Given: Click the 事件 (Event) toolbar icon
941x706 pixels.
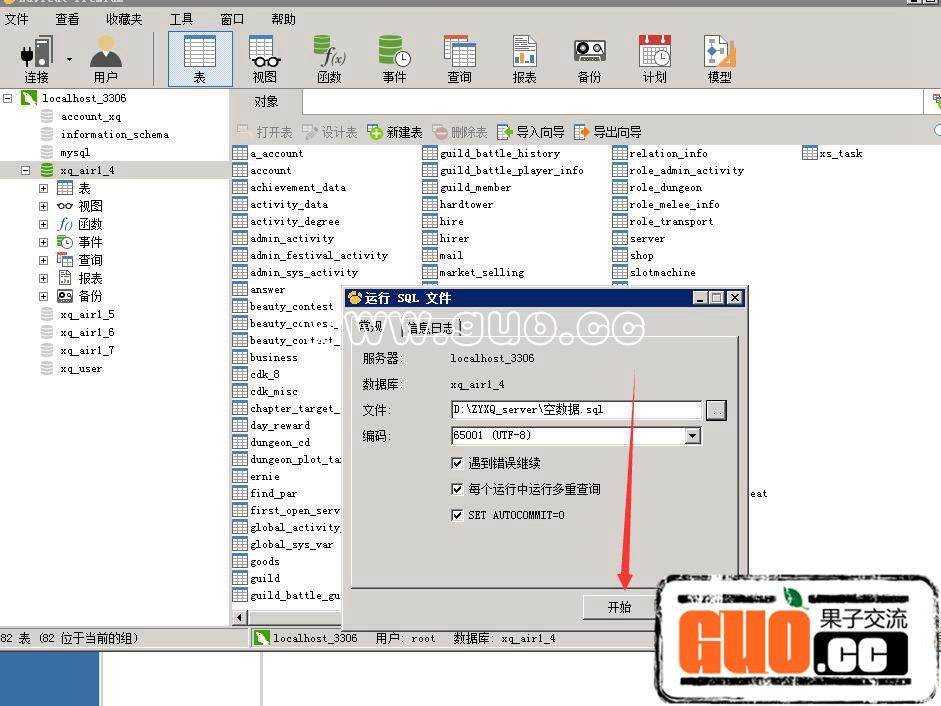Looking at the screenshot, I should tap(394, 58).
